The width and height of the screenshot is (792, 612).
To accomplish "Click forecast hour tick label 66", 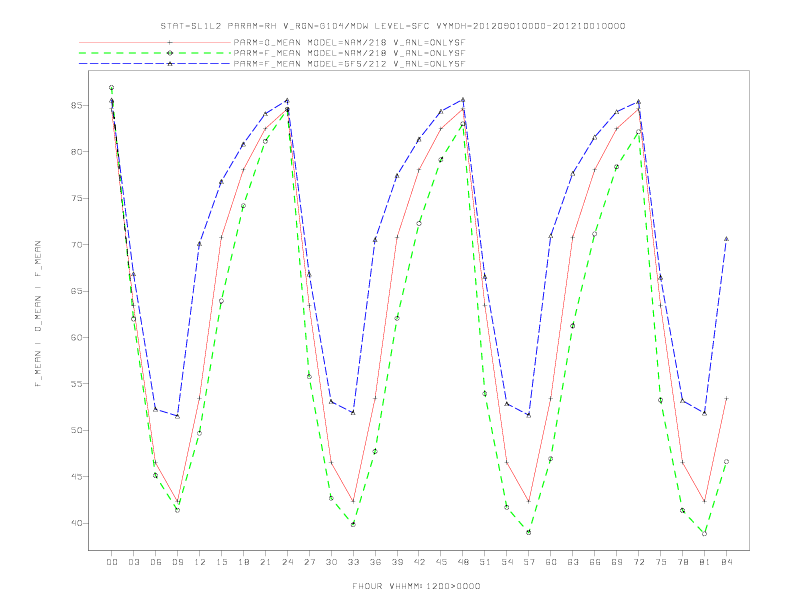I will click(595, 562).
